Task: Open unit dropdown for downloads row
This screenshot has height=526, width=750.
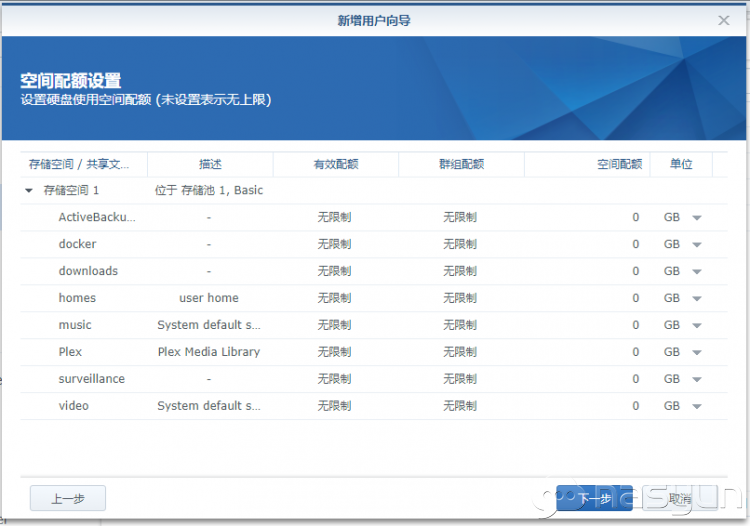Action: (697, 271)
